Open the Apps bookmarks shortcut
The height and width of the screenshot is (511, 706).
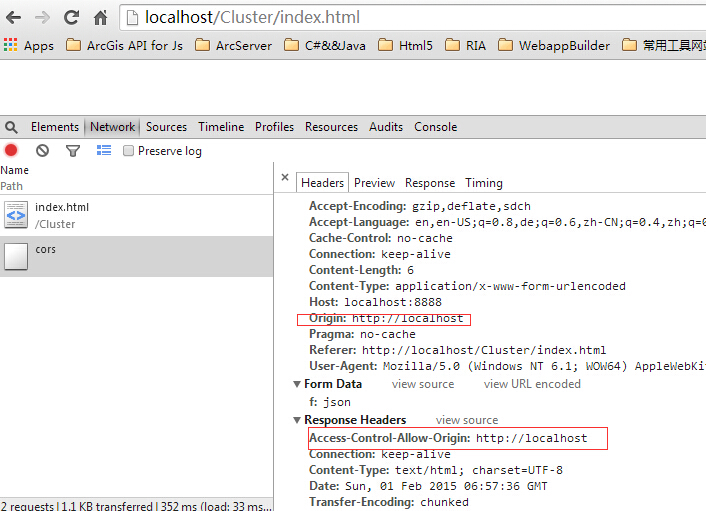(x=29, y=45)
